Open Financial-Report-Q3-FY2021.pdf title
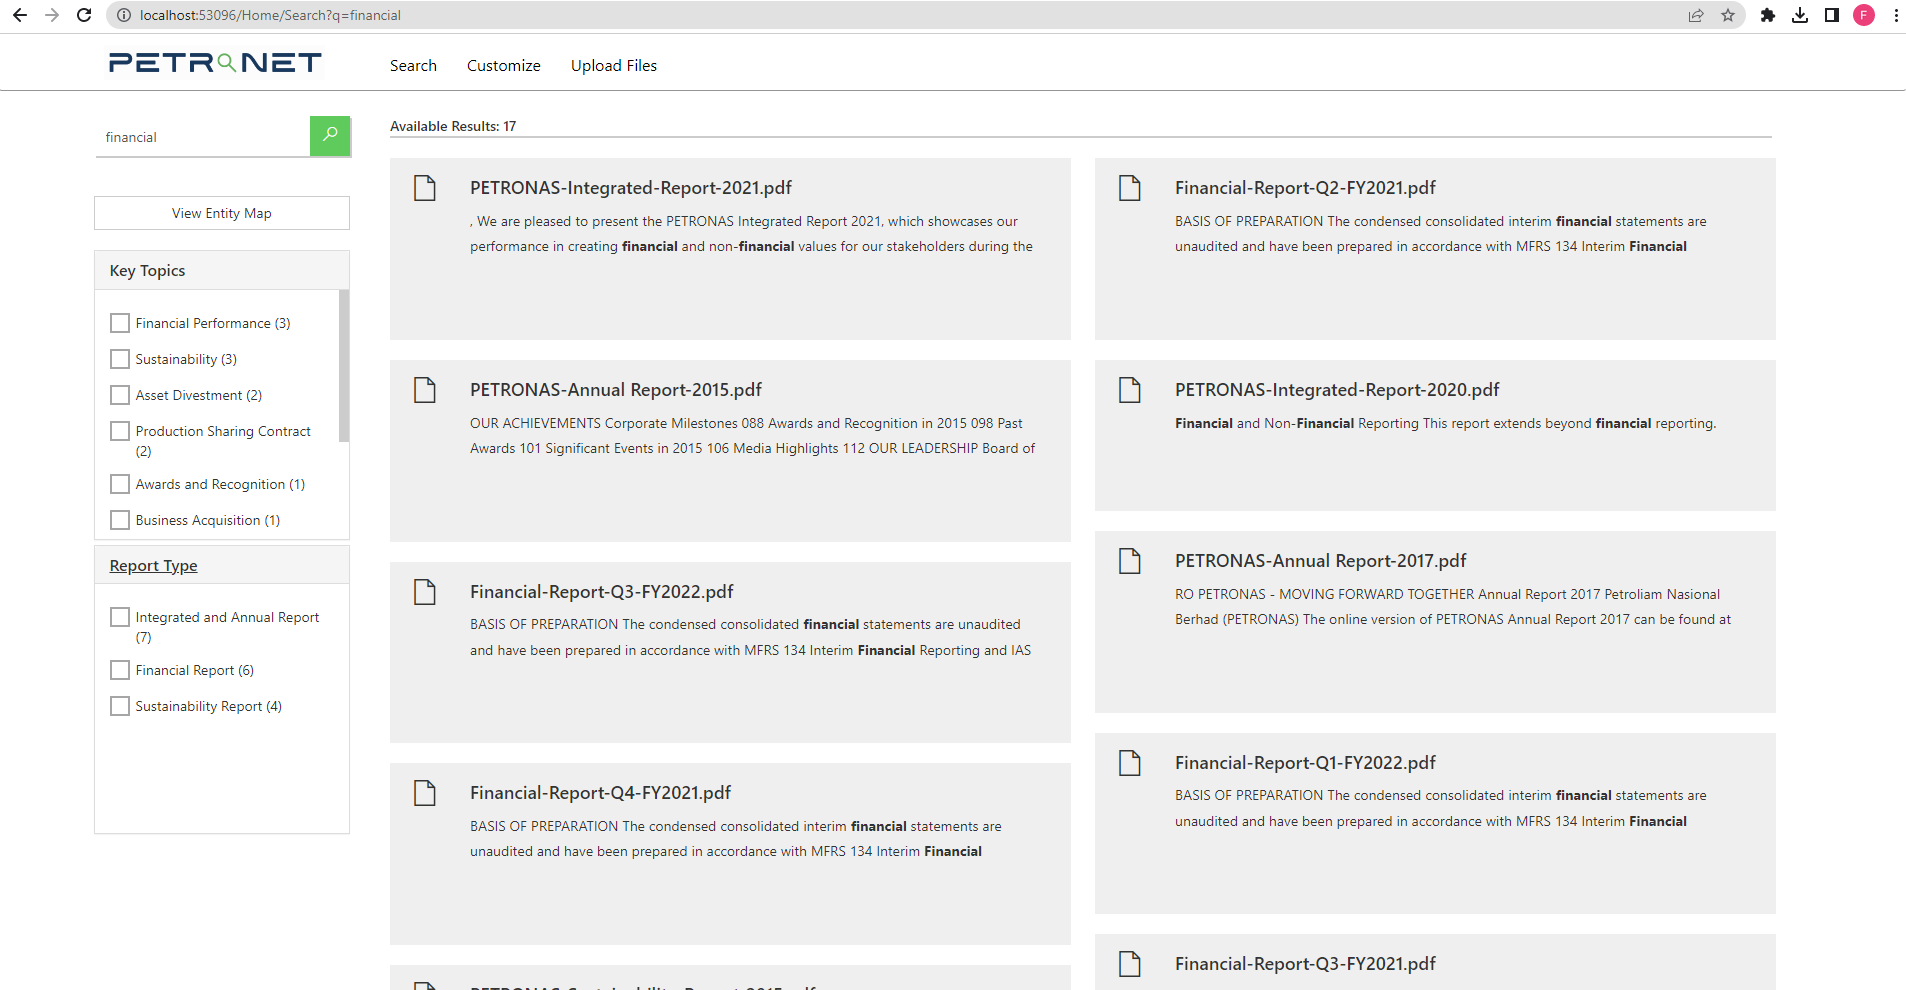Viewport: 1906px width, 990px height. pyautogui.click(x=1305, y=964)
